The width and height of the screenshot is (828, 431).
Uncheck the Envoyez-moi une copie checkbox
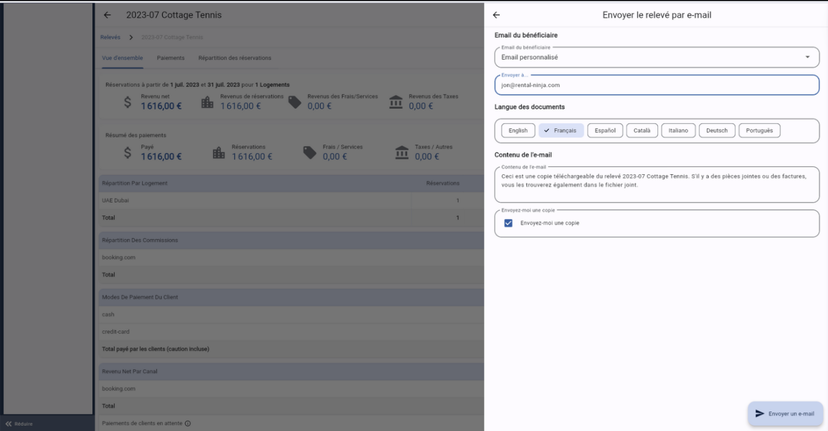point(508,223)
